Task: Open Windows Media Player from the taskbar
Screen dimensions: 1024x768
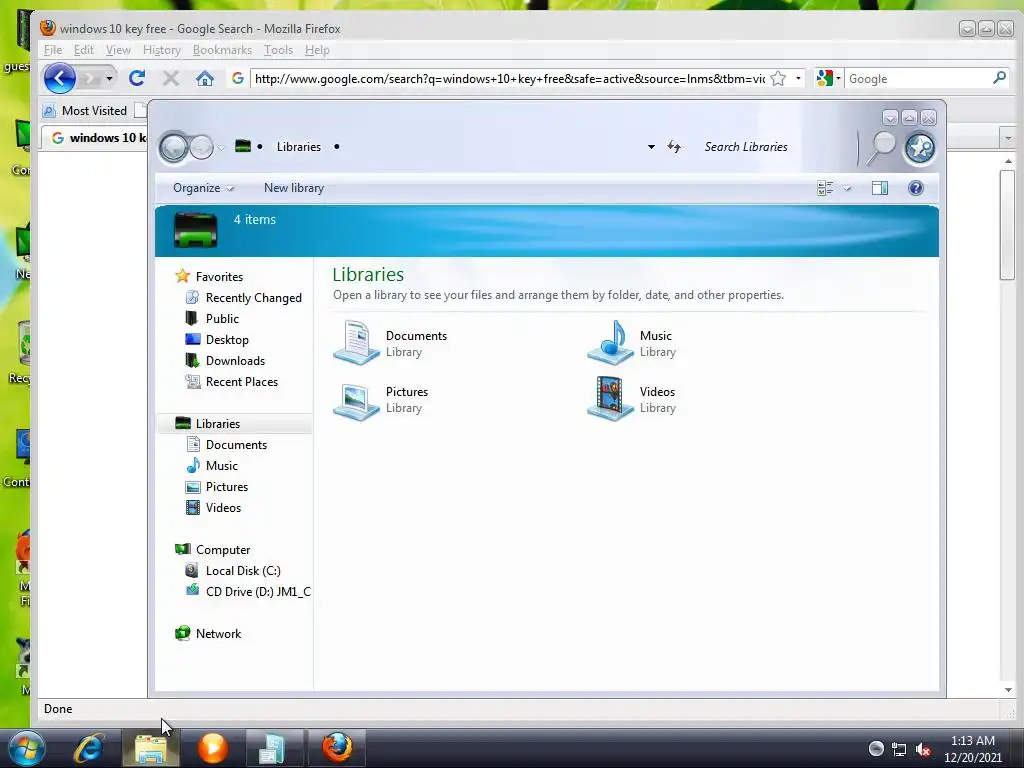Action: [213, 748]
